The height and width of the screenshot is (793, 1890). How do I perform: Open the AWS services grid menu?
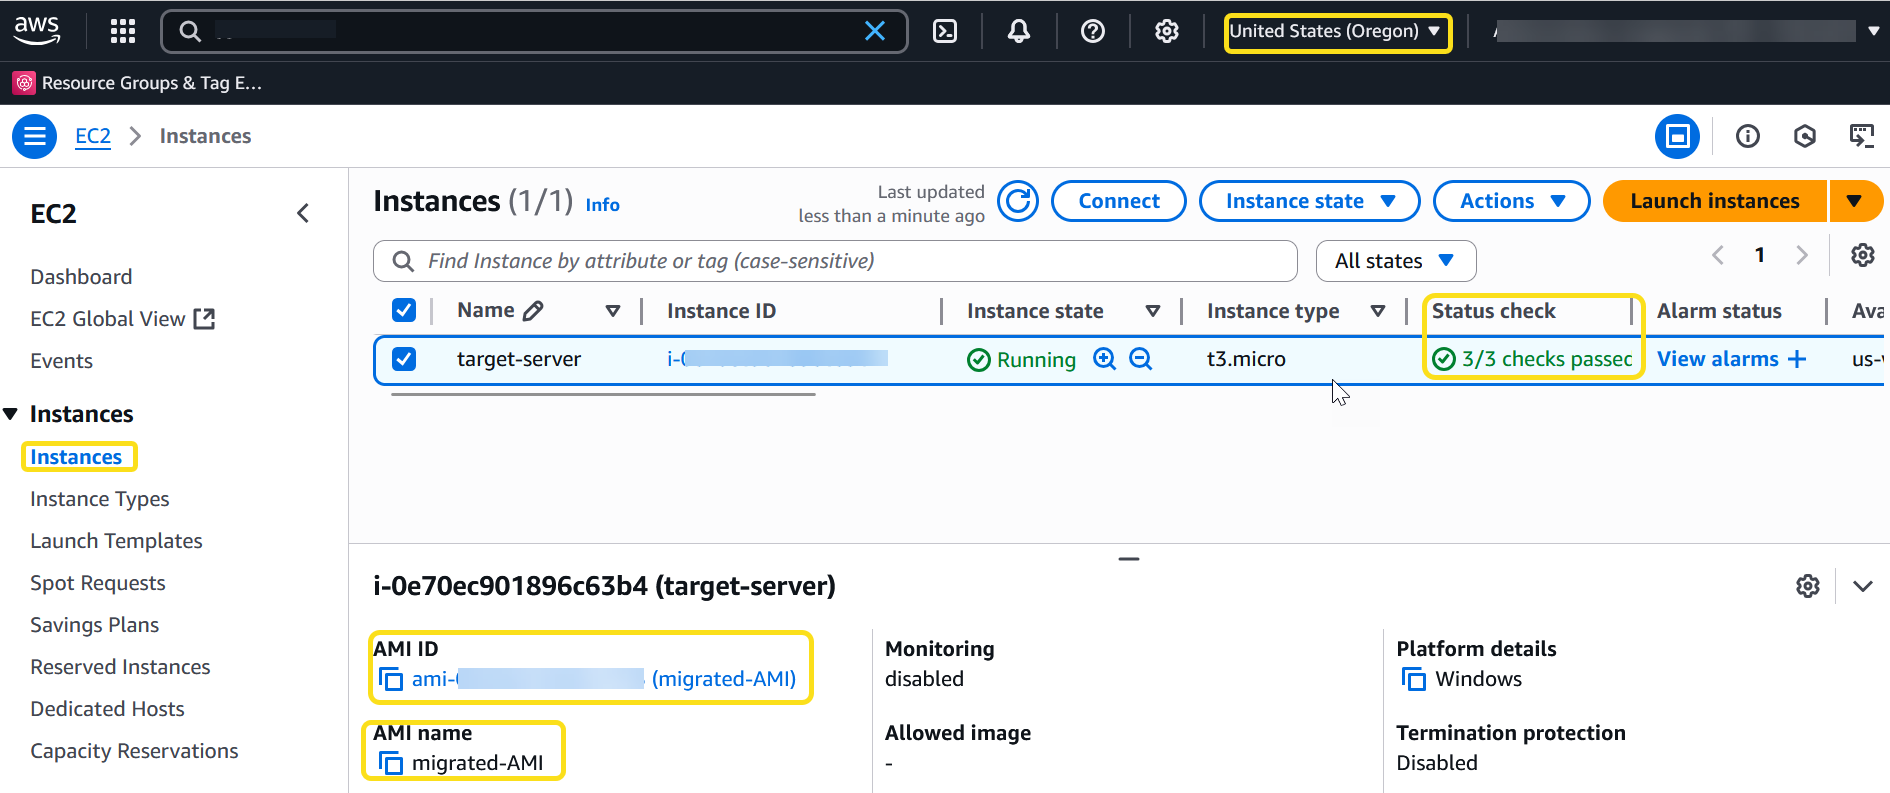click(x=123, y=31)
